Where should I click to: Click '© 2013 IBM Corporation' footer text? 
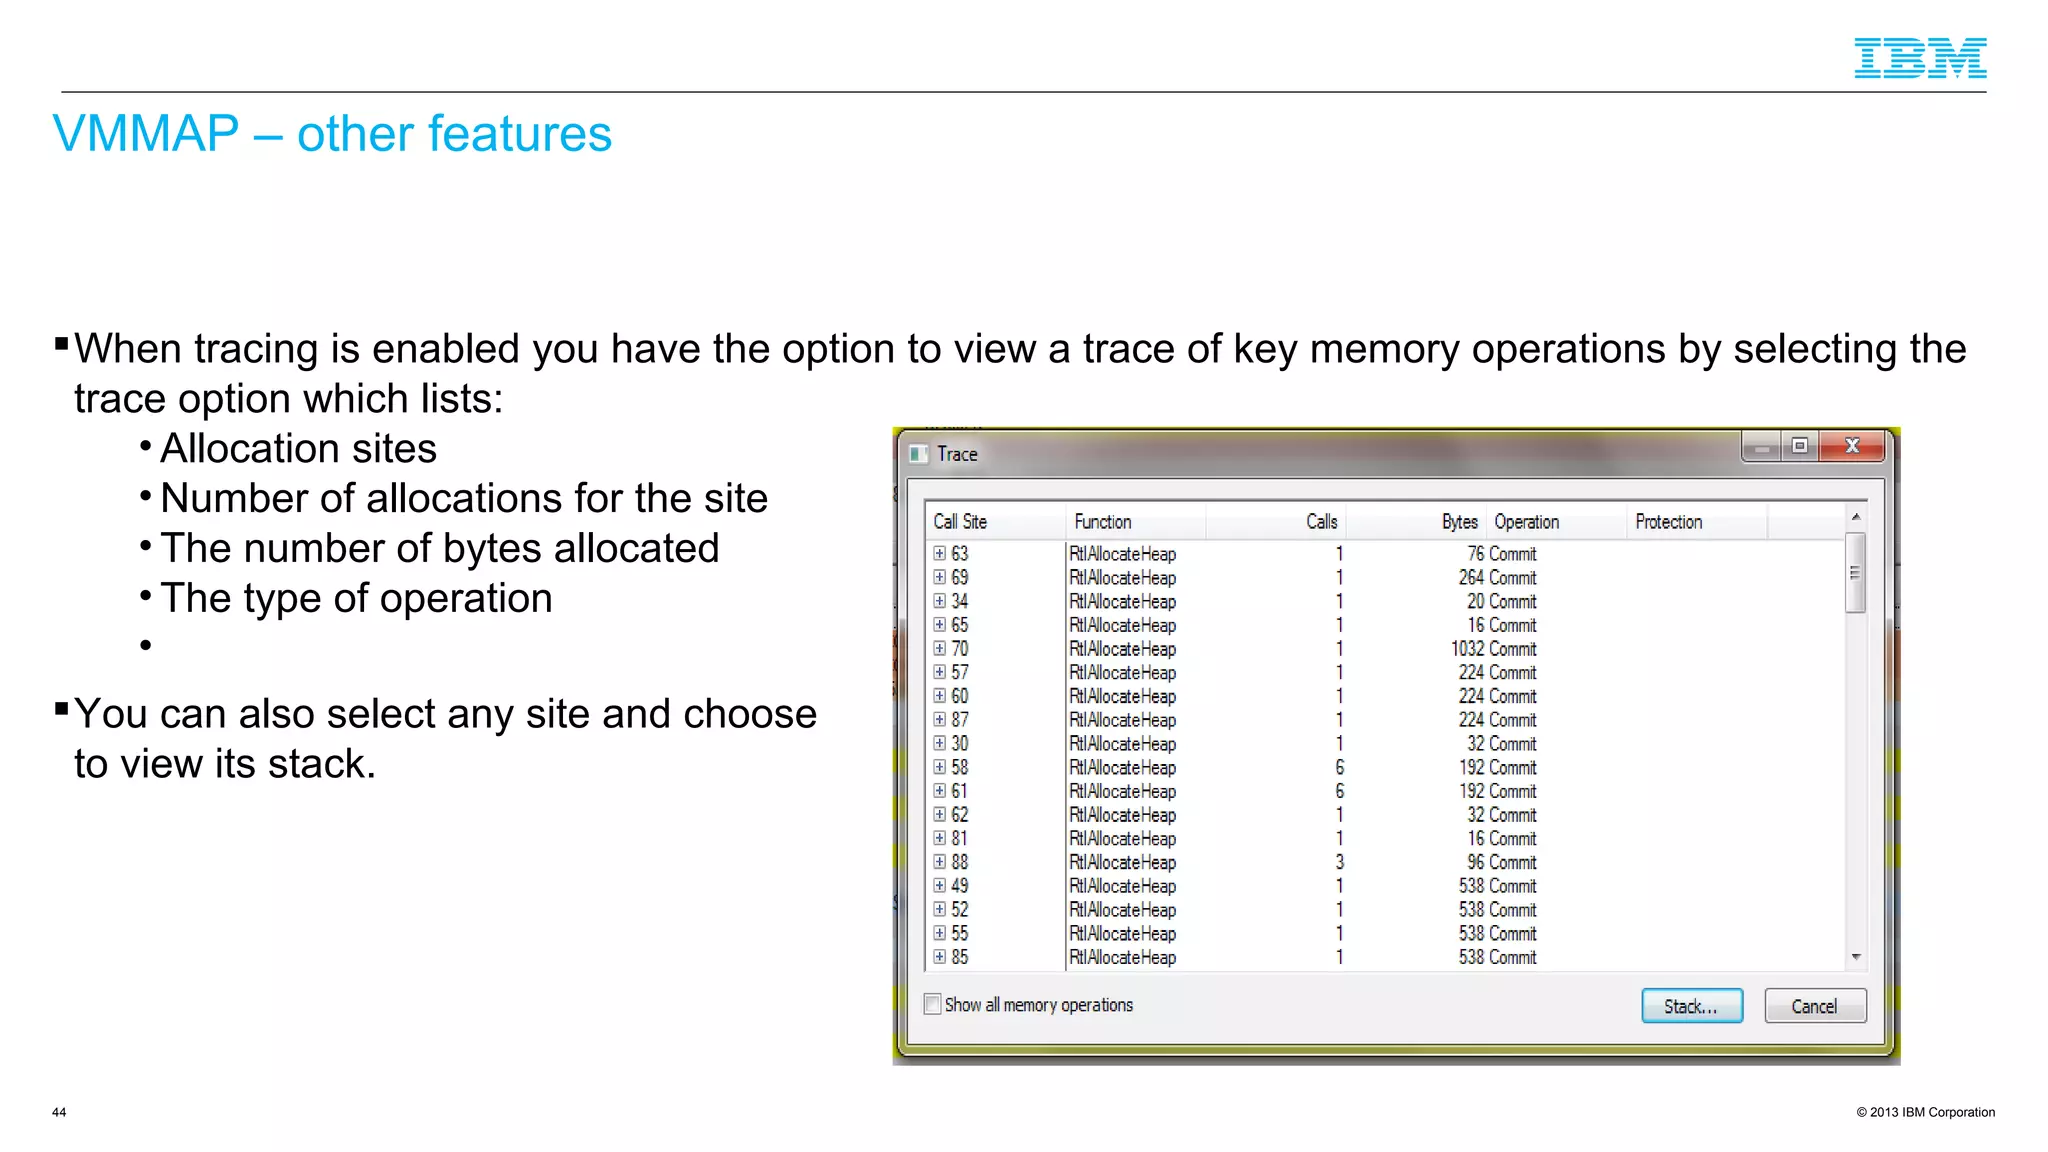(x=1926, y=1112)
